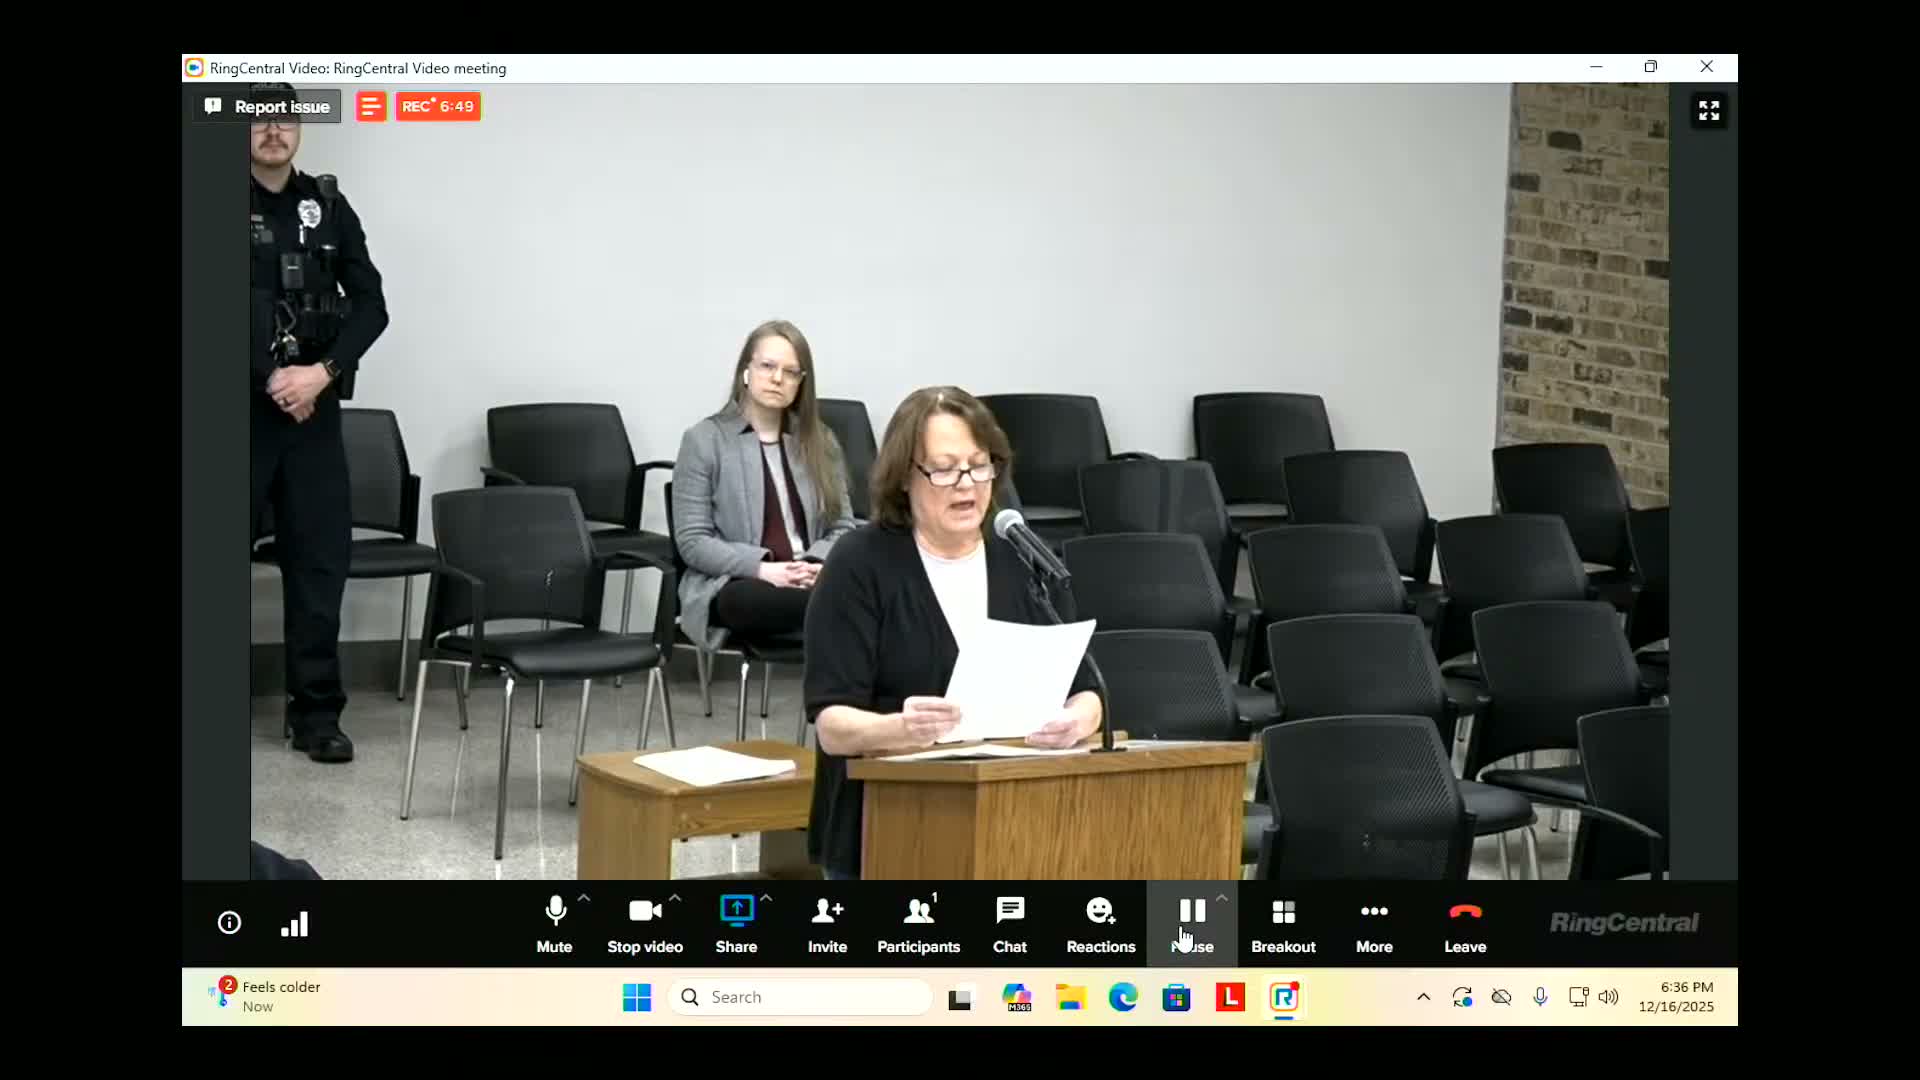Invite someone to the meeting
This screenshot has width=1920, height=1080.
[x=826, y=922]
